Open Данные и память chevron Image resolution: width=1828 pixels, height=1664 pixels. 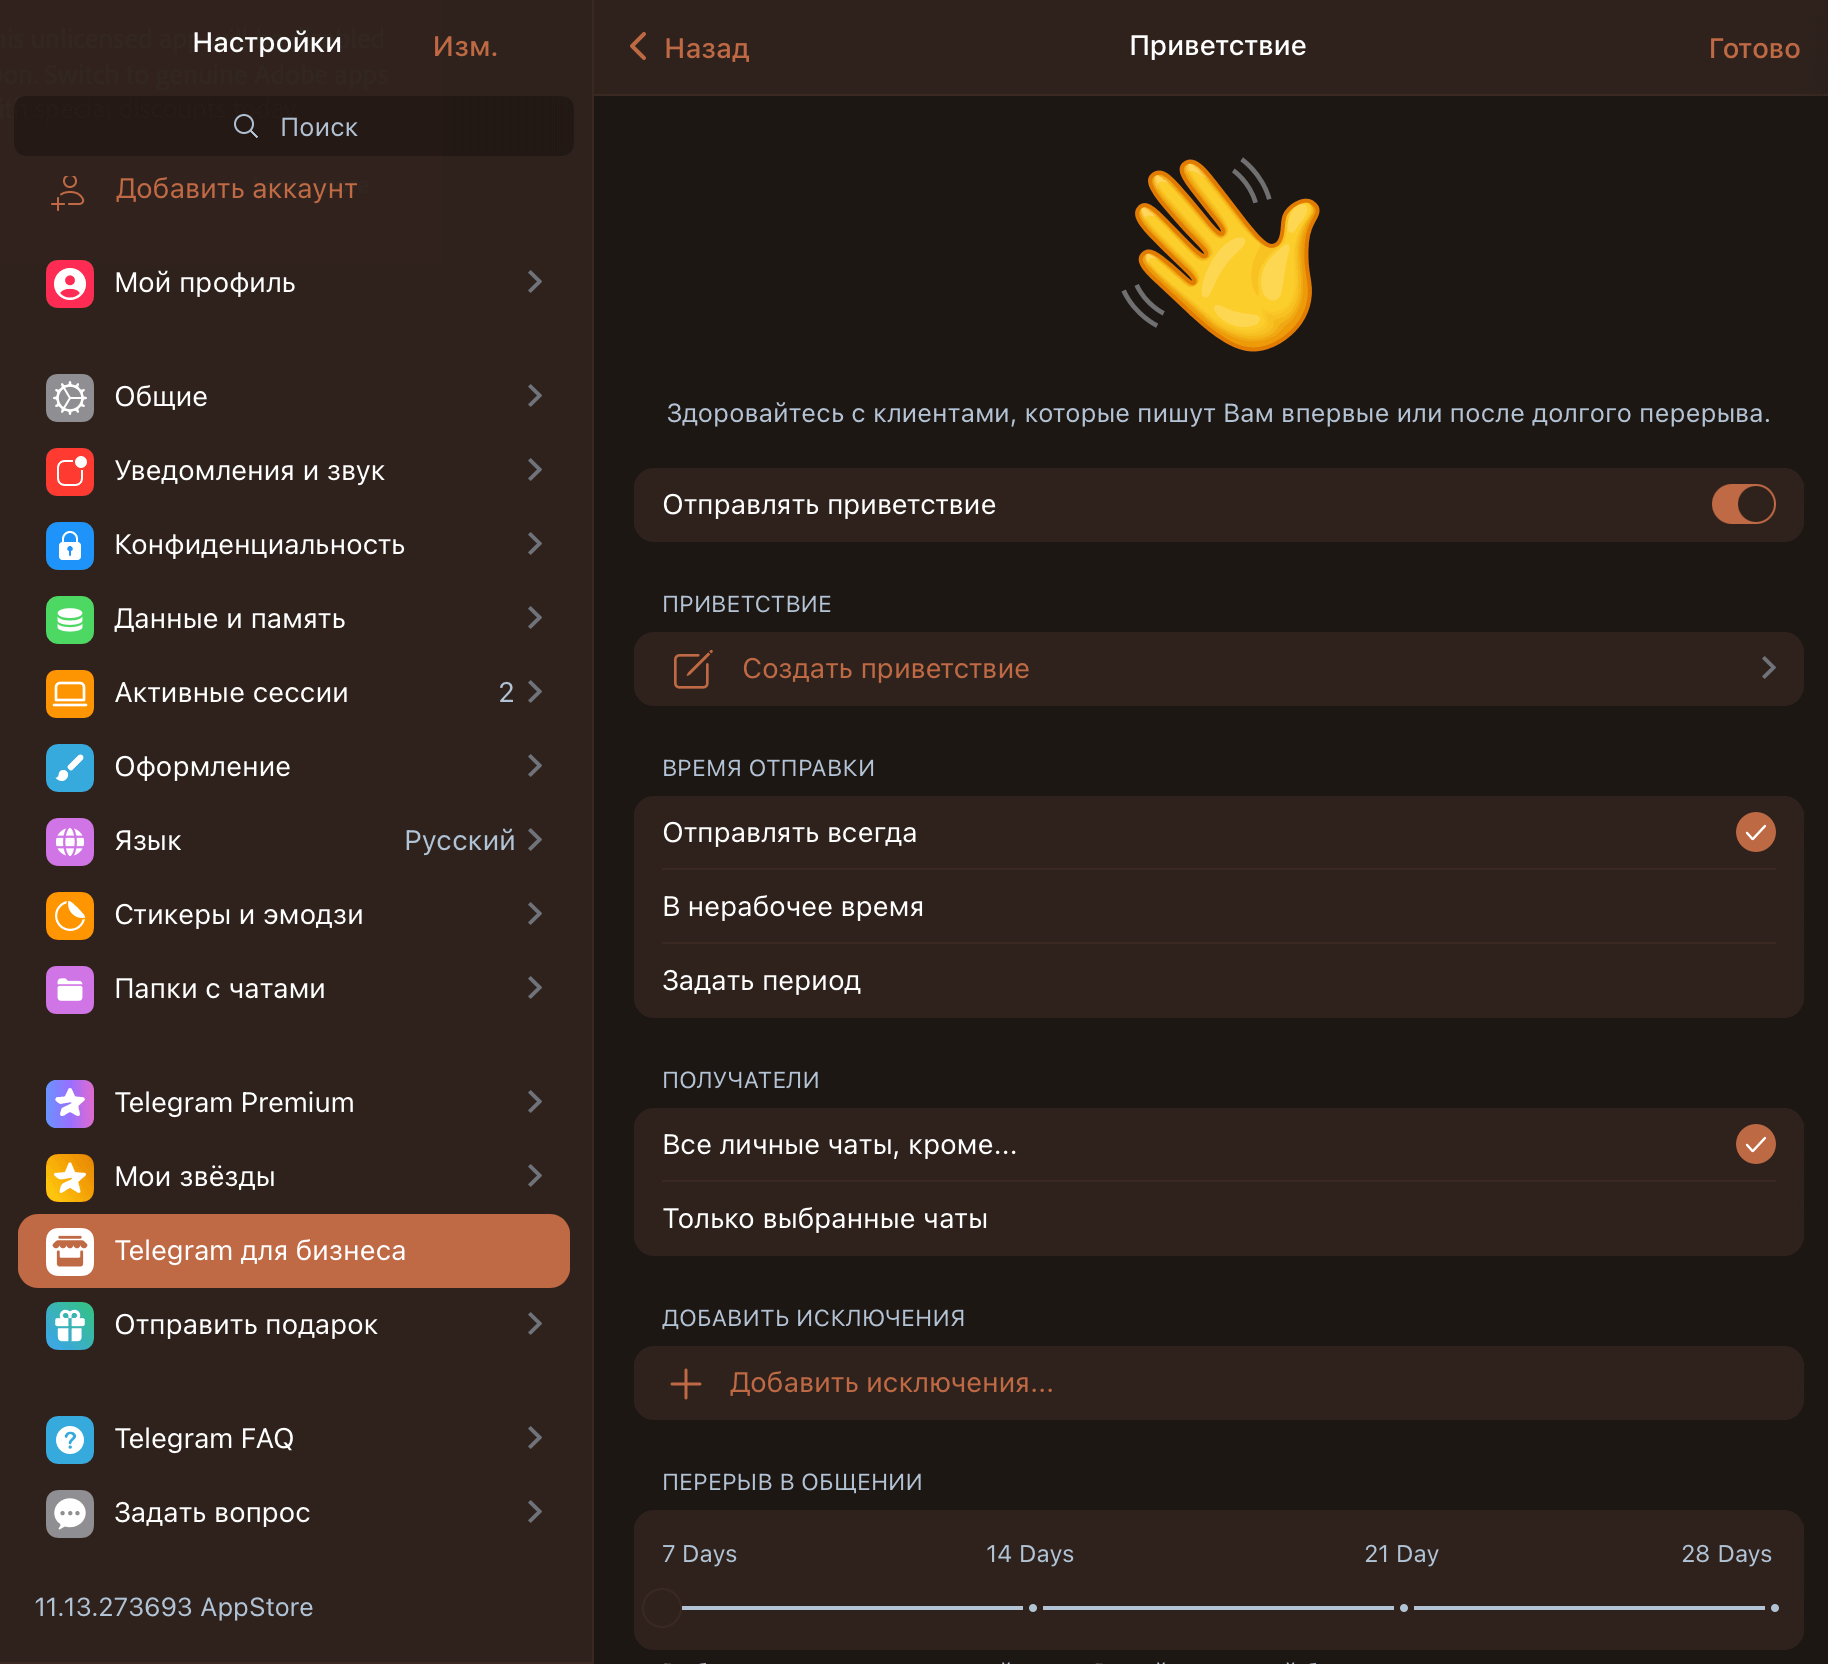[x=535, y=619]
